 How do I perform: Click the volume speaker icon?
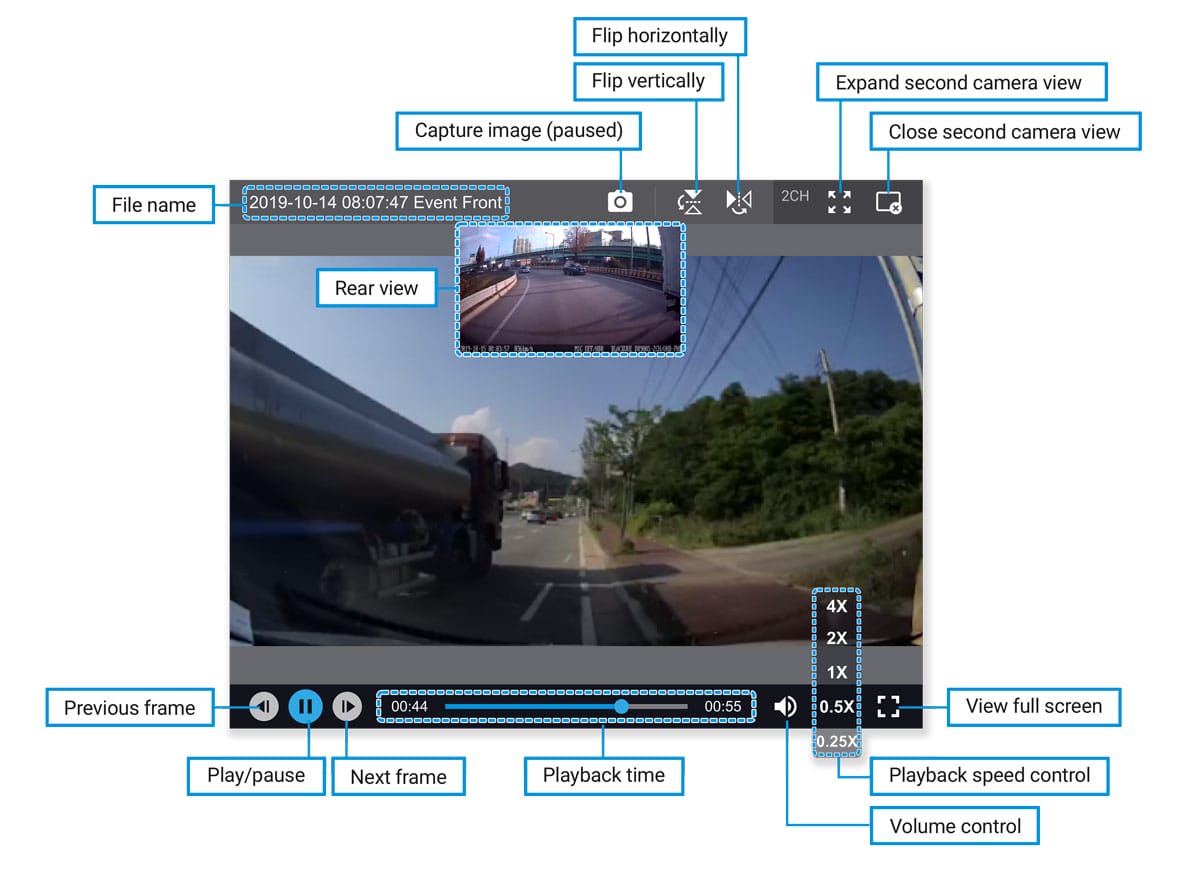click(x=786, y=707)
